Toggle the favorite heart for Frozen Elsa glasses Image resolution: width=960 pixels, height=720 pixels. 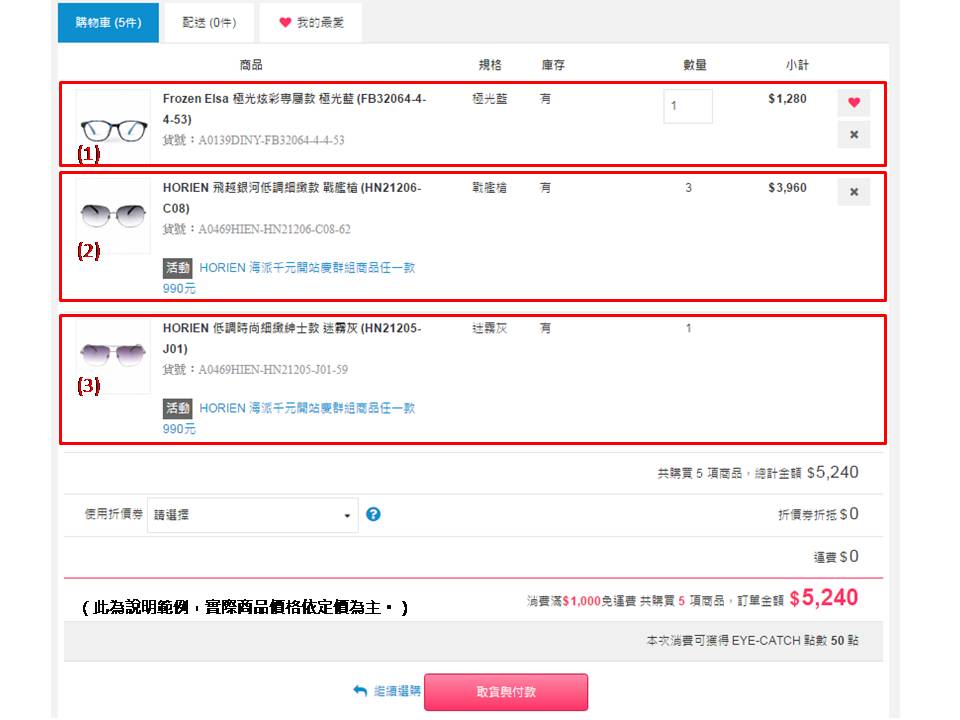[x=852, y=100]
